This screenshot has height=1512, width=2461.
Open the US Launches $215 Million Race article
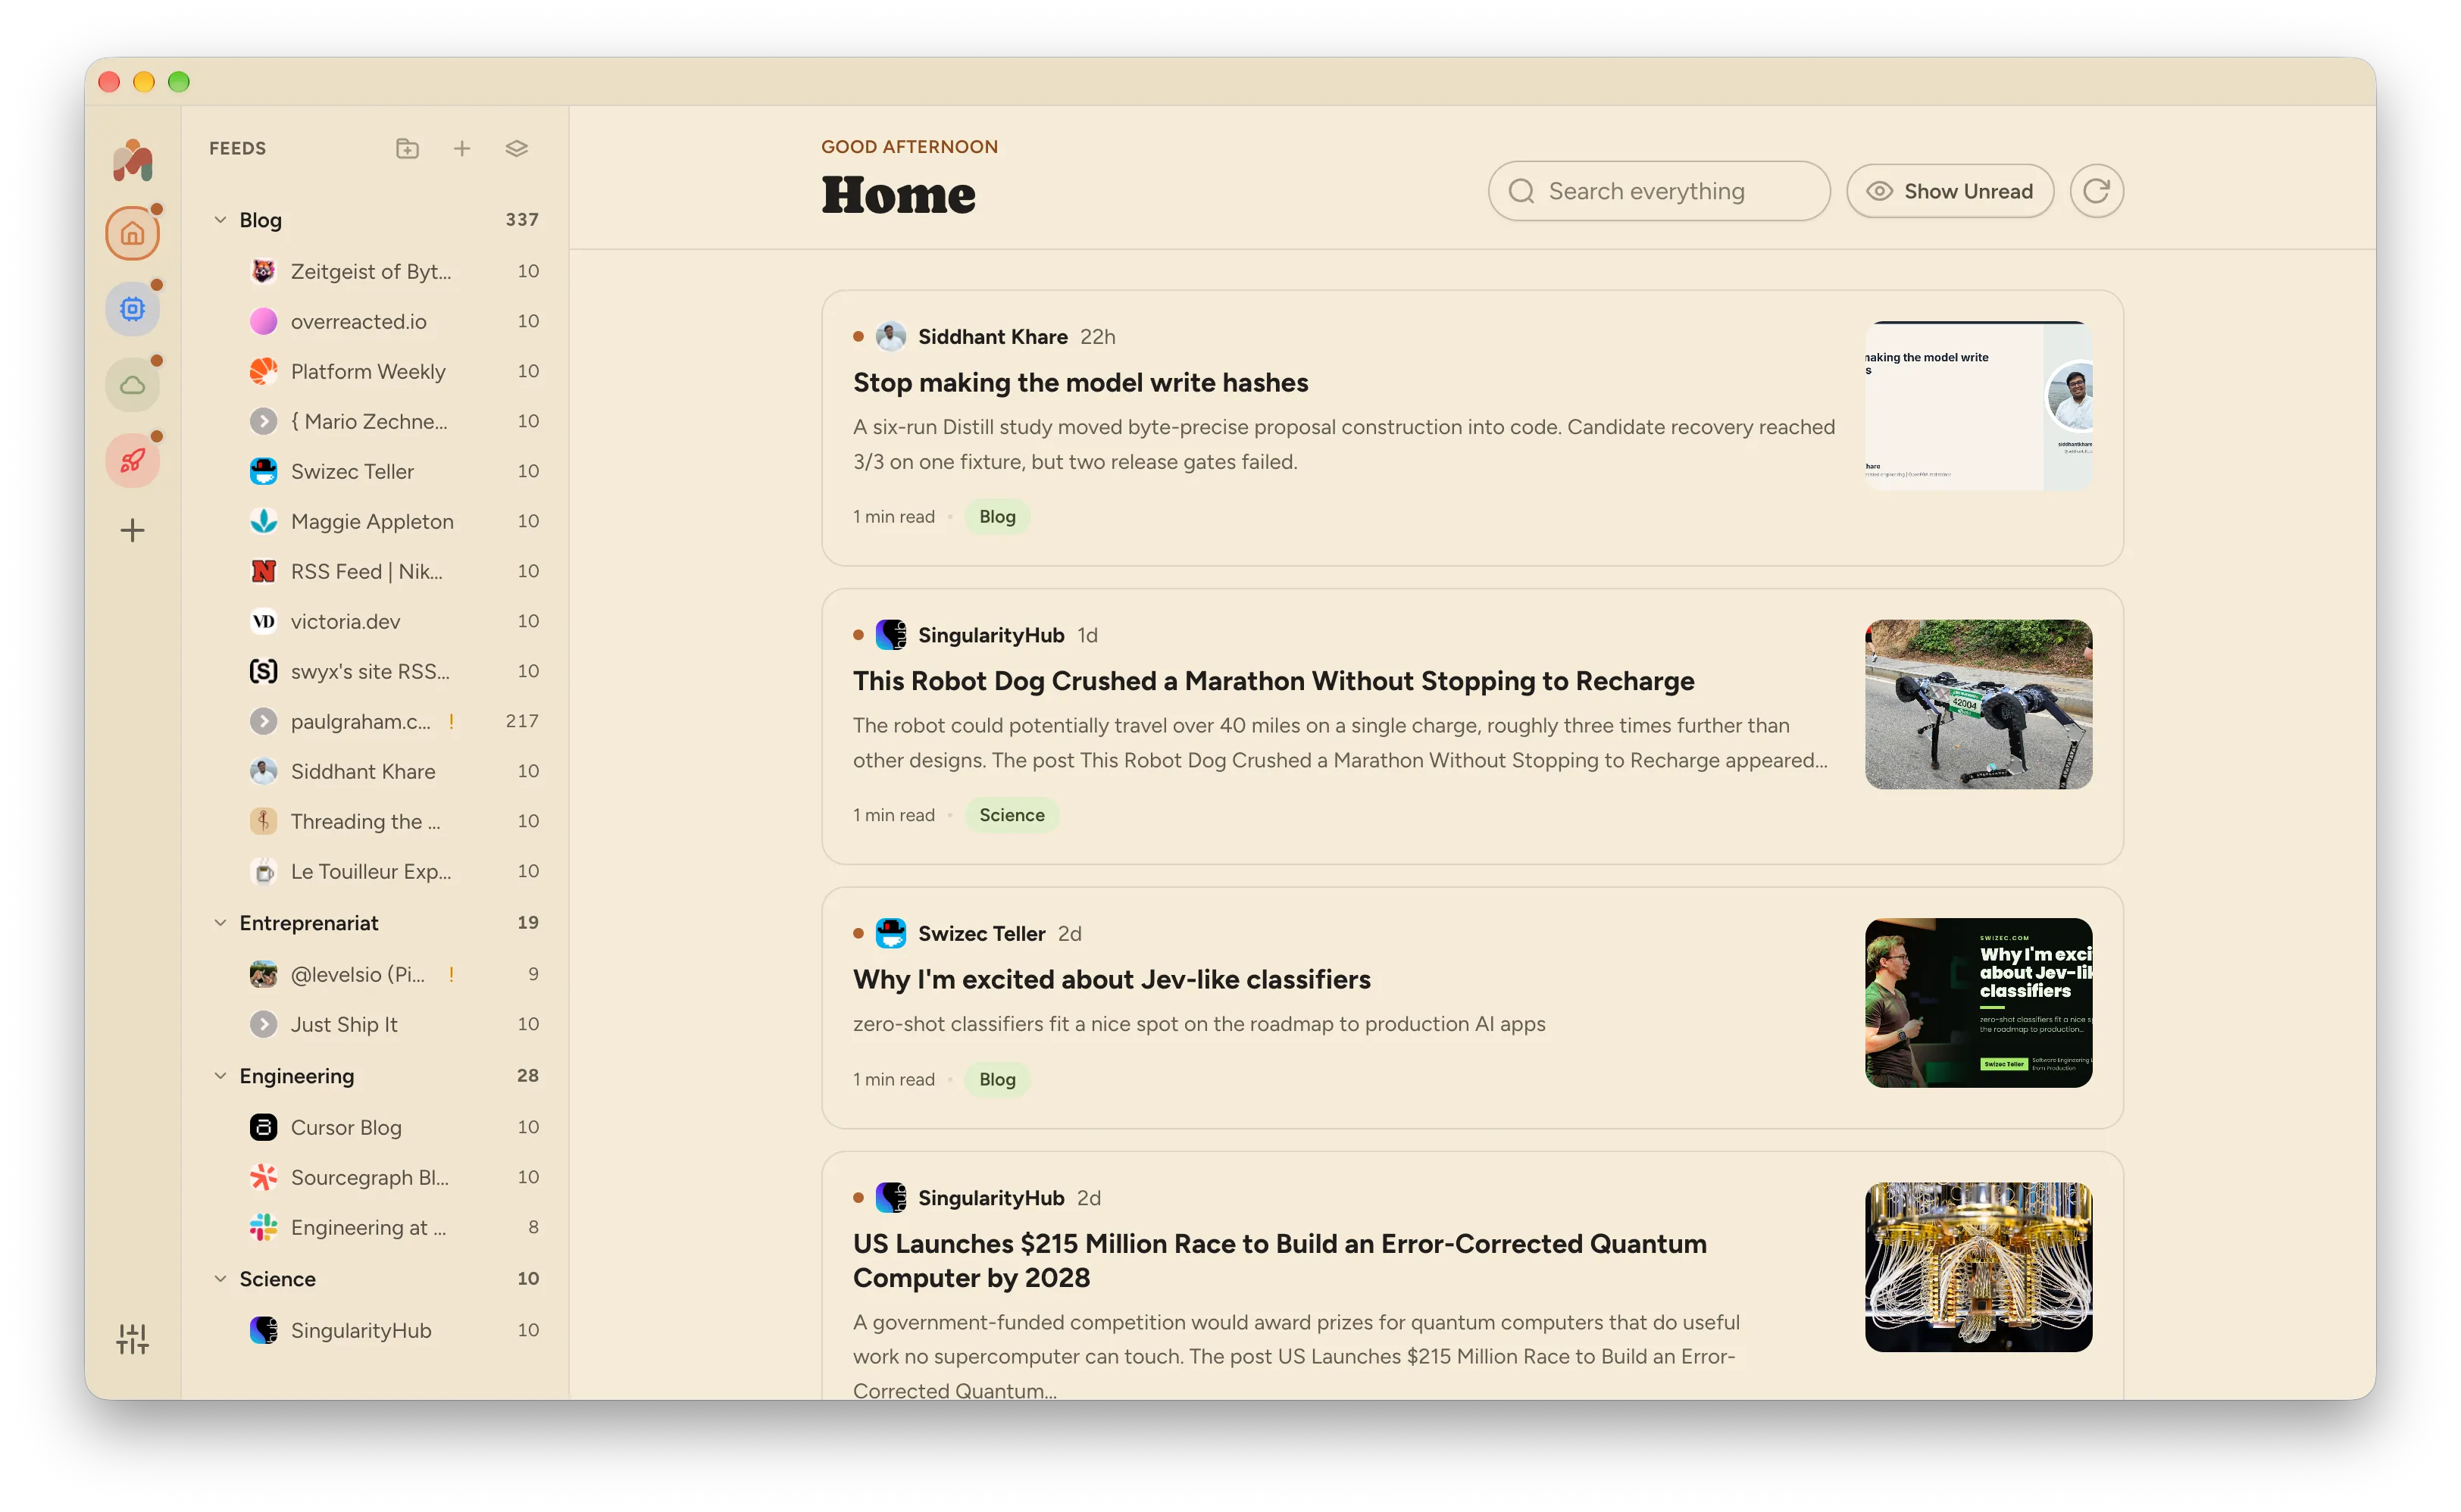1279,1261
